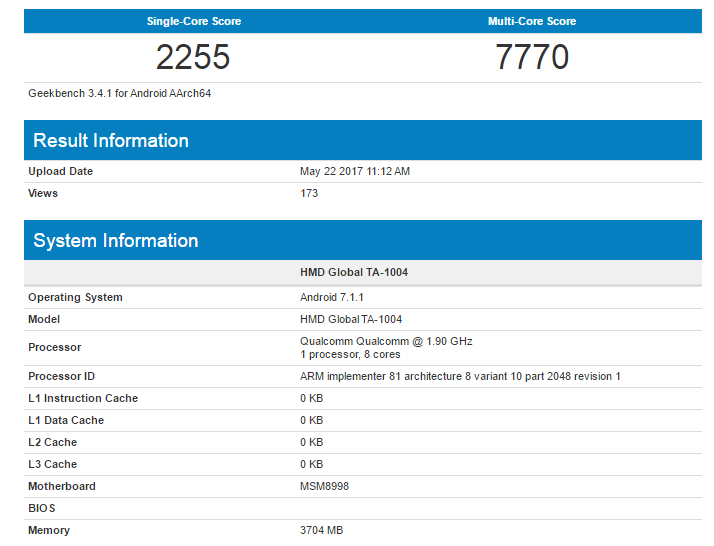Viewport: 714px width, 546px height.
Task: Click the Geekbench 3.4.1 for Android AArch64 text
Action: point(120,93)
